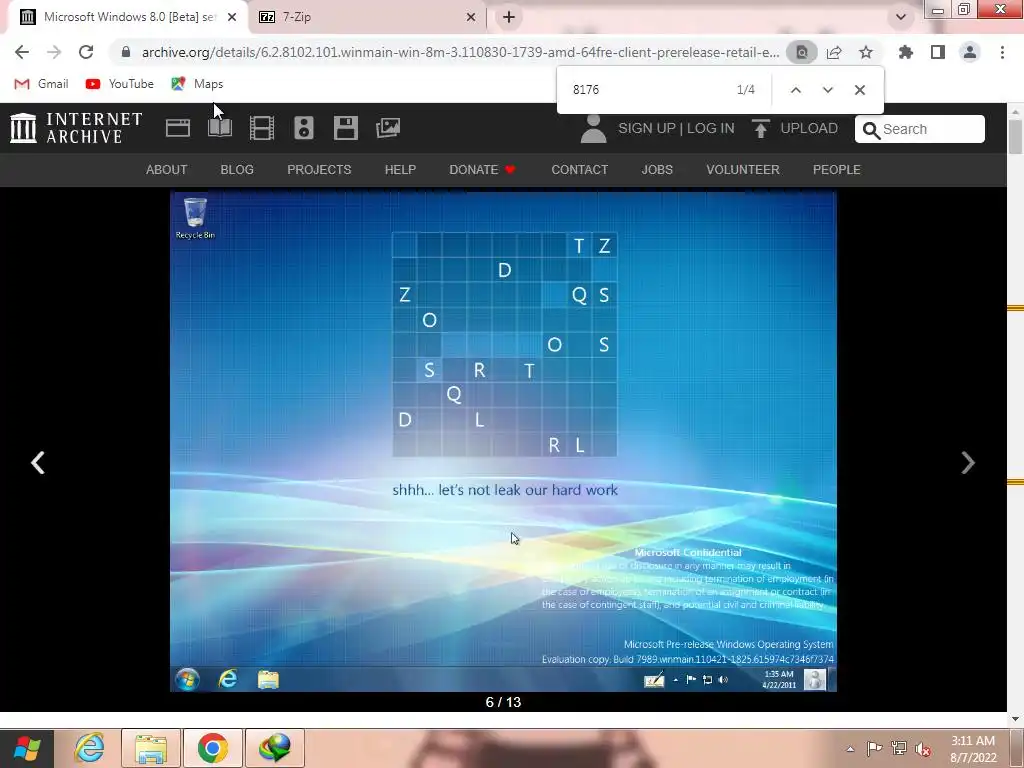The width and height of the screenshot is (1024, 768).
Task: Open the Chrome three-dot menu
Action: pyautogui.click(x=1002, y=52)
